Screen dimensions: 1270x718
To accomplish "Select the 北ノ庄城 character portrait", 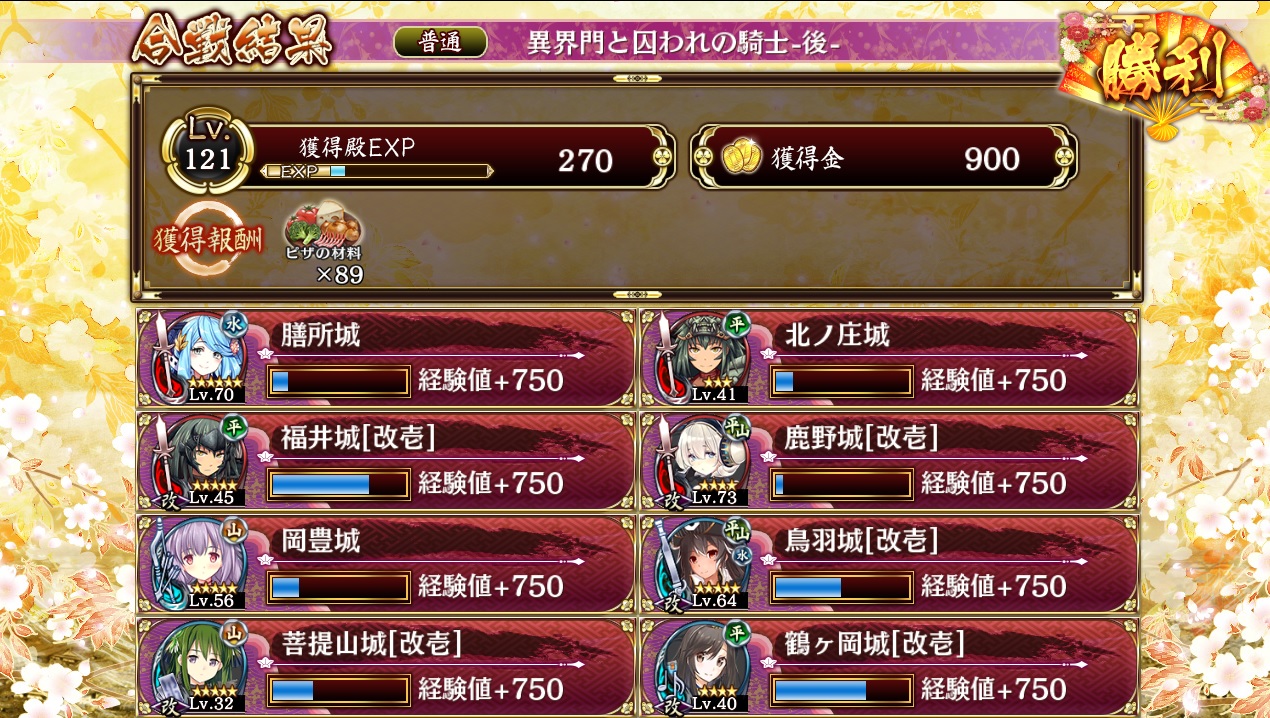I will point(705,358).
